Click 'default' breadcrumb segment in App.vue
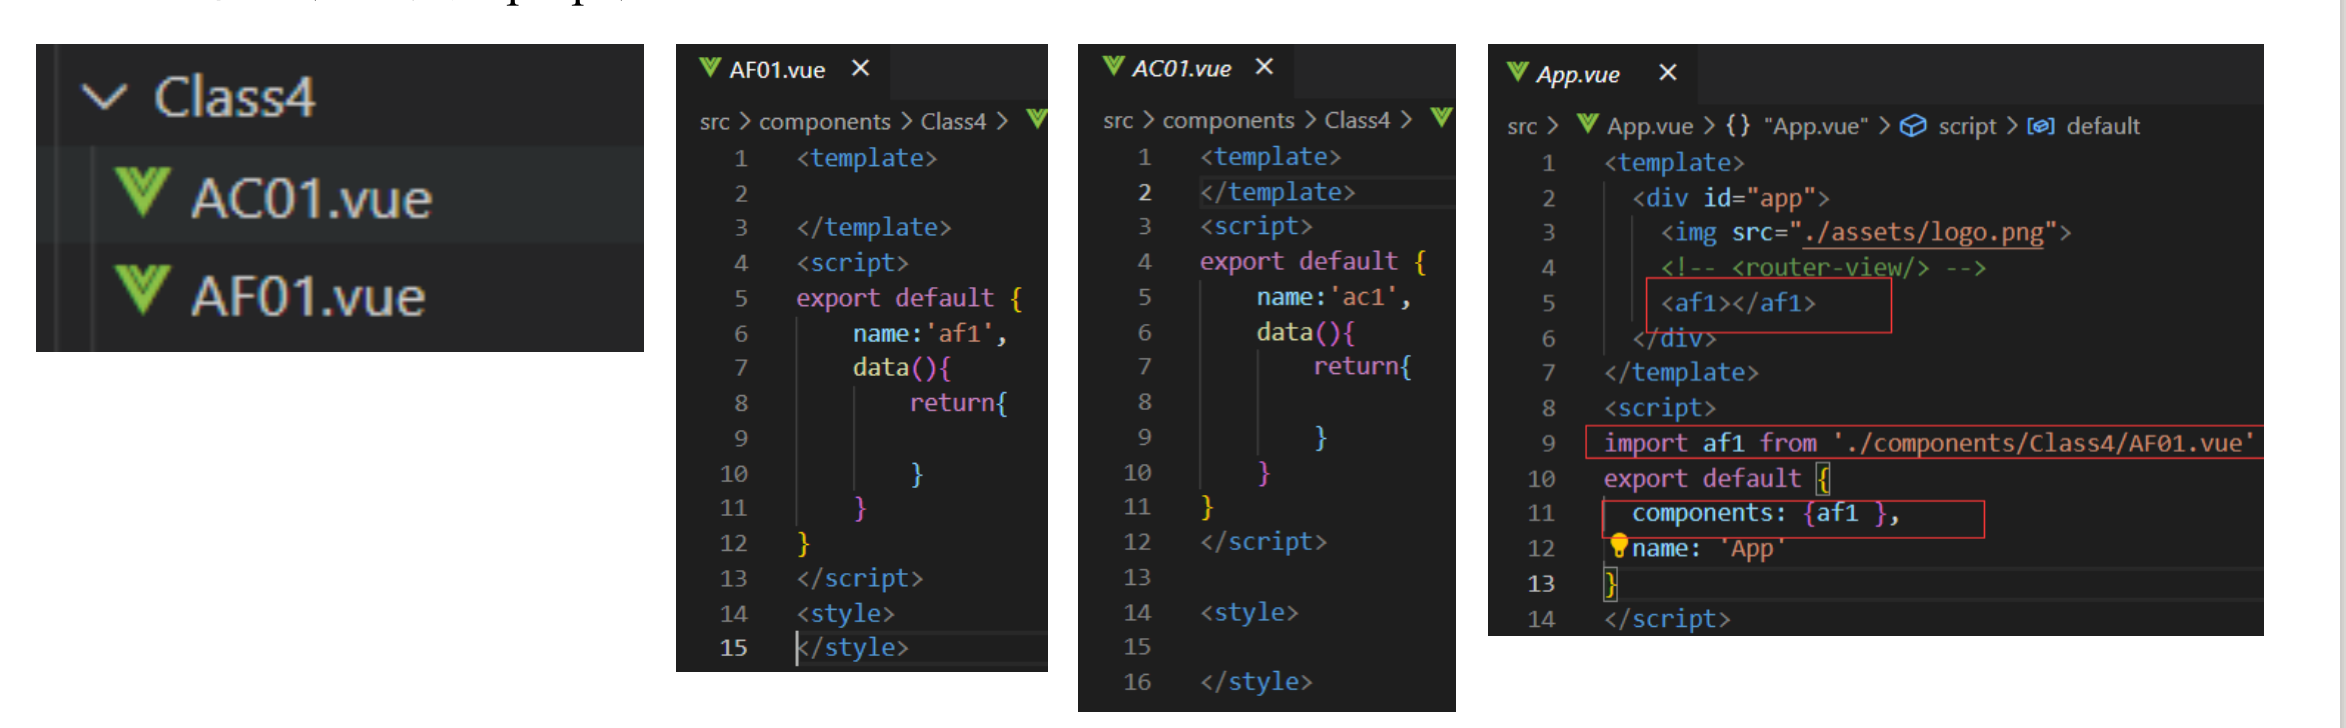The height and width of the screenshot is (728, 2346). (2103, 126)
